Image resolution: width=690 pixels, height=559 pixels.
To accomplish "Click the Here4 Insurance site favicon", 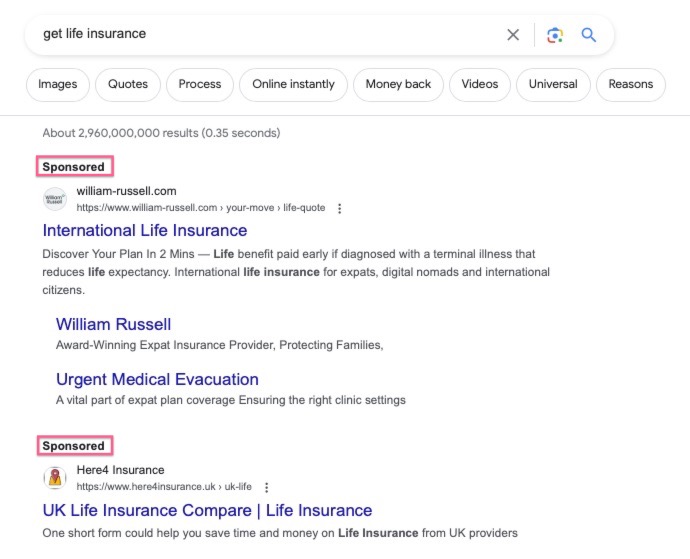I will pos(55,478).
